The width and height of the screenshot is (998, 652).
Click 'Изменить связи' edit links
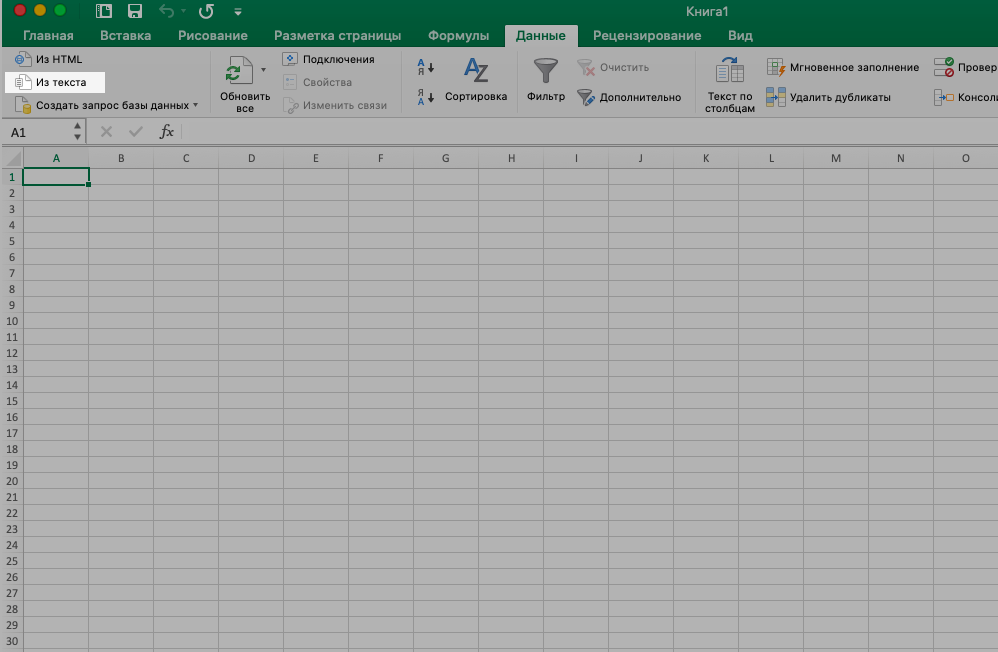click(x=335, y=105)
